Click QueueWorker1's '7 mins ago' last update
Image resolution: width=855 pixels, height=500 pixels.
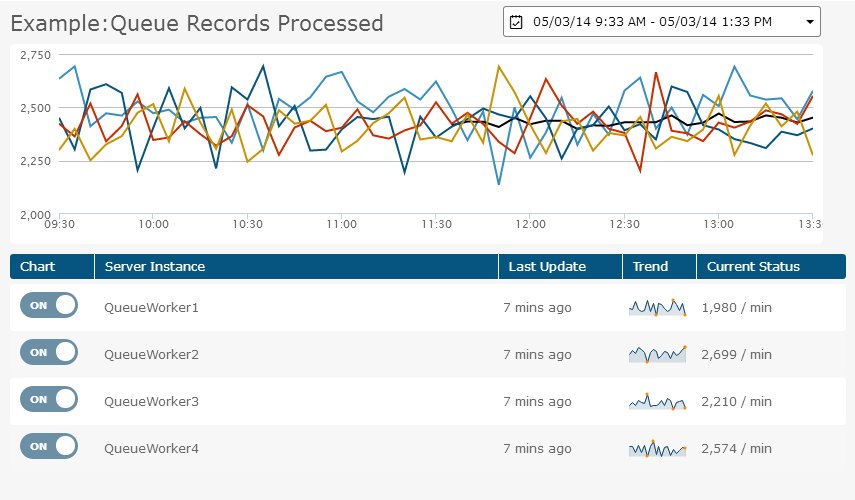point(538,308)
